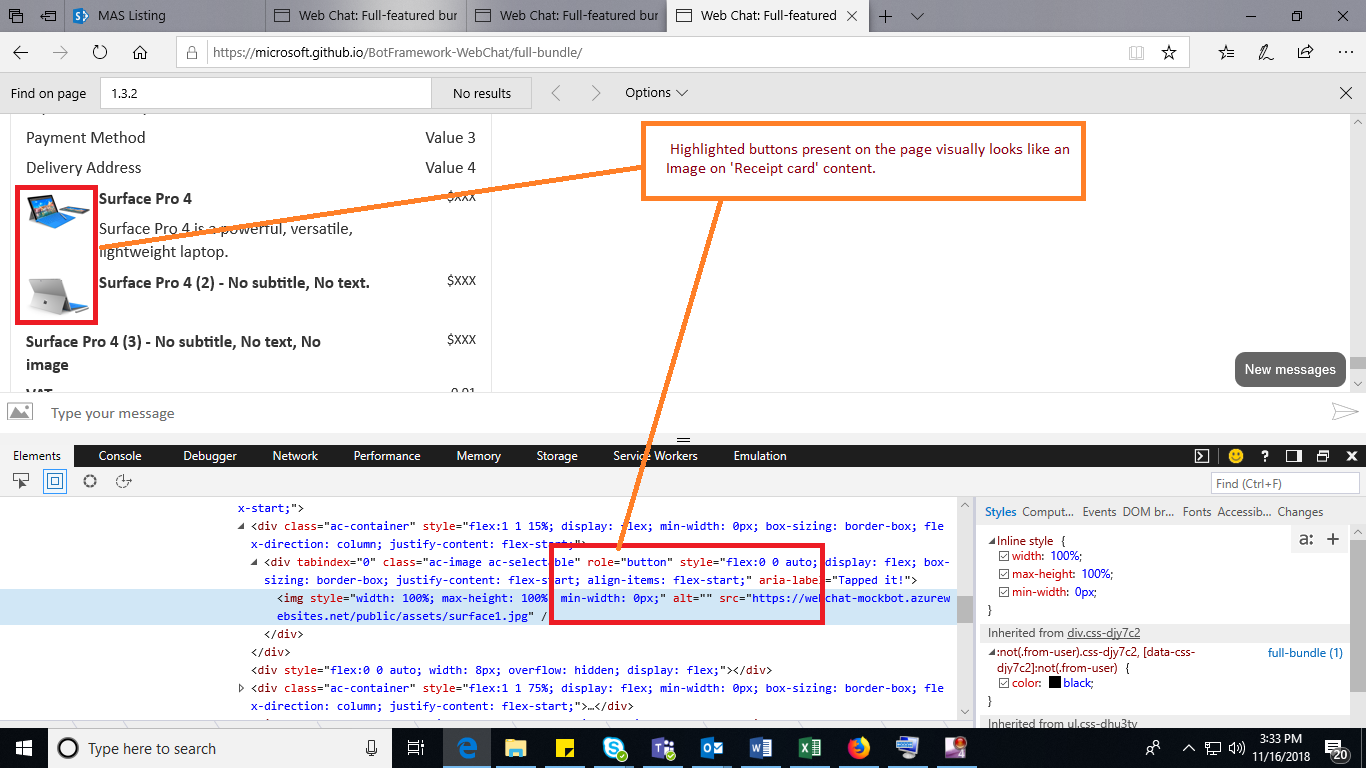Click the New messages button
Image resolution: width=1366 pixels, height=768 pixels.
pyautogui.click(x=1290, y=369)
